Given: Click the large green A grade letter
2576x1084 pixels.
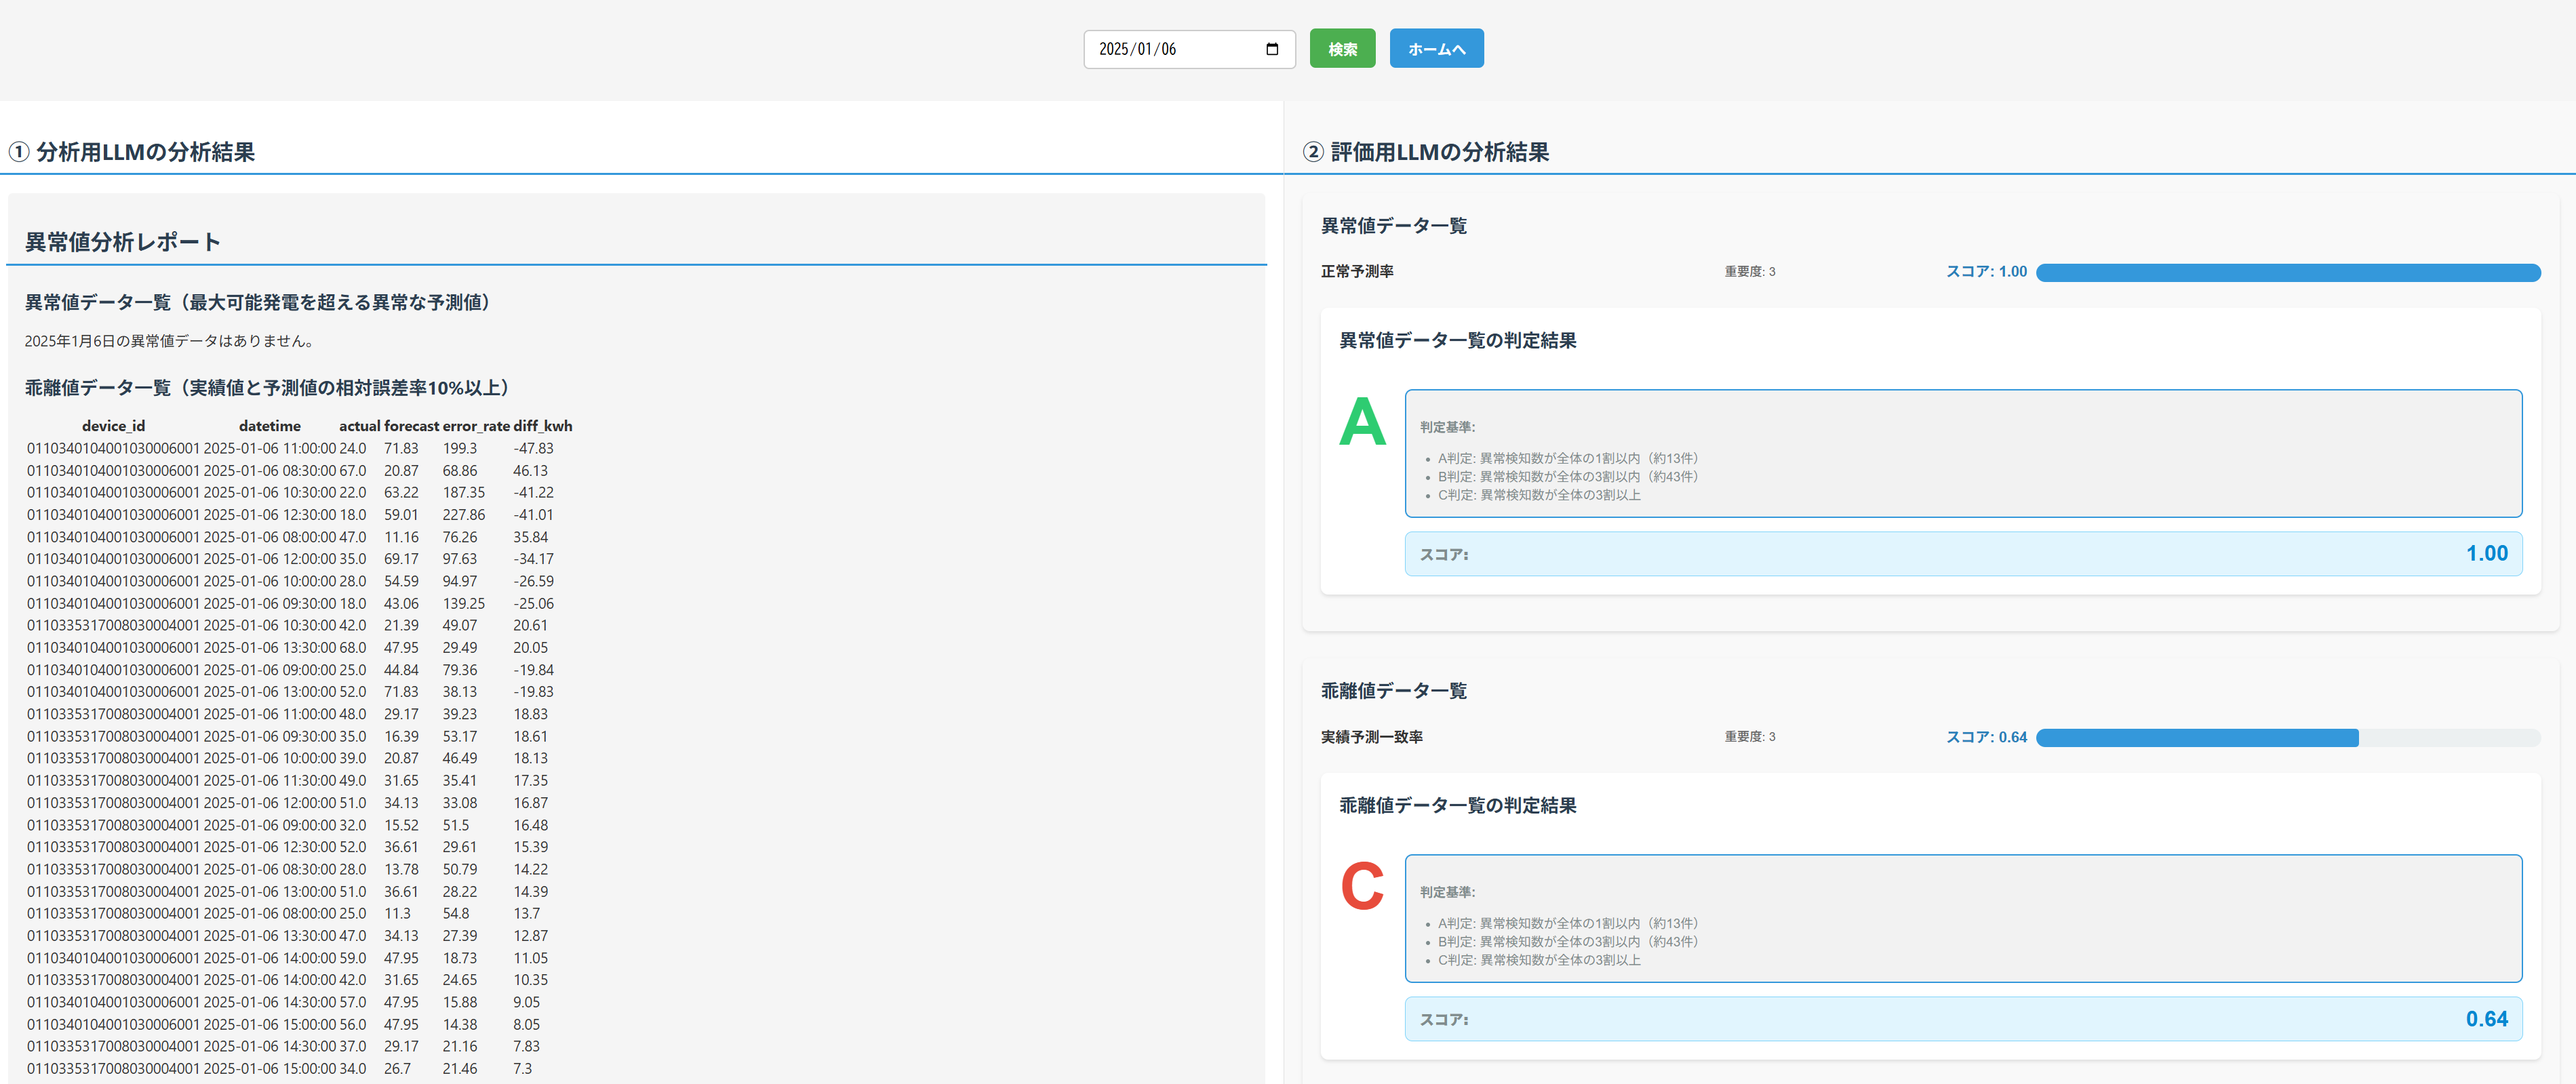Looking at the screenshot, I should click(1362, 423).
